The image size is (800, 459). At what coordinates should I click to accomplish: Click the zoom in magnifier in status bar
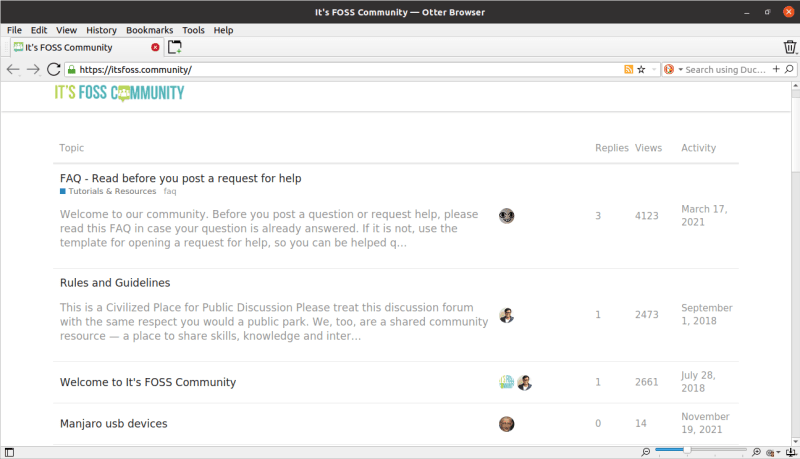756,452
